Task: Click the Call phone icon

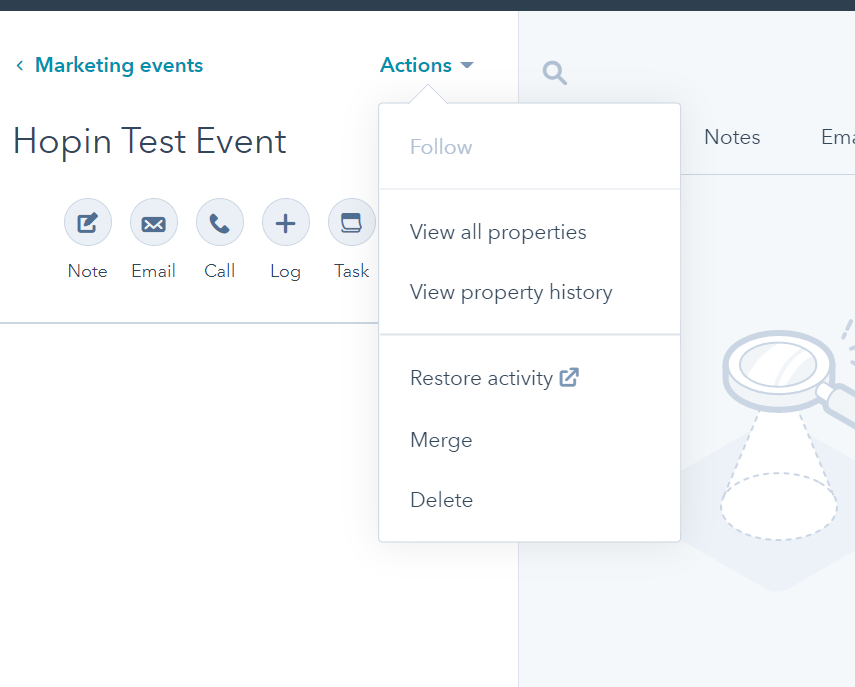Action: [220, 222]
